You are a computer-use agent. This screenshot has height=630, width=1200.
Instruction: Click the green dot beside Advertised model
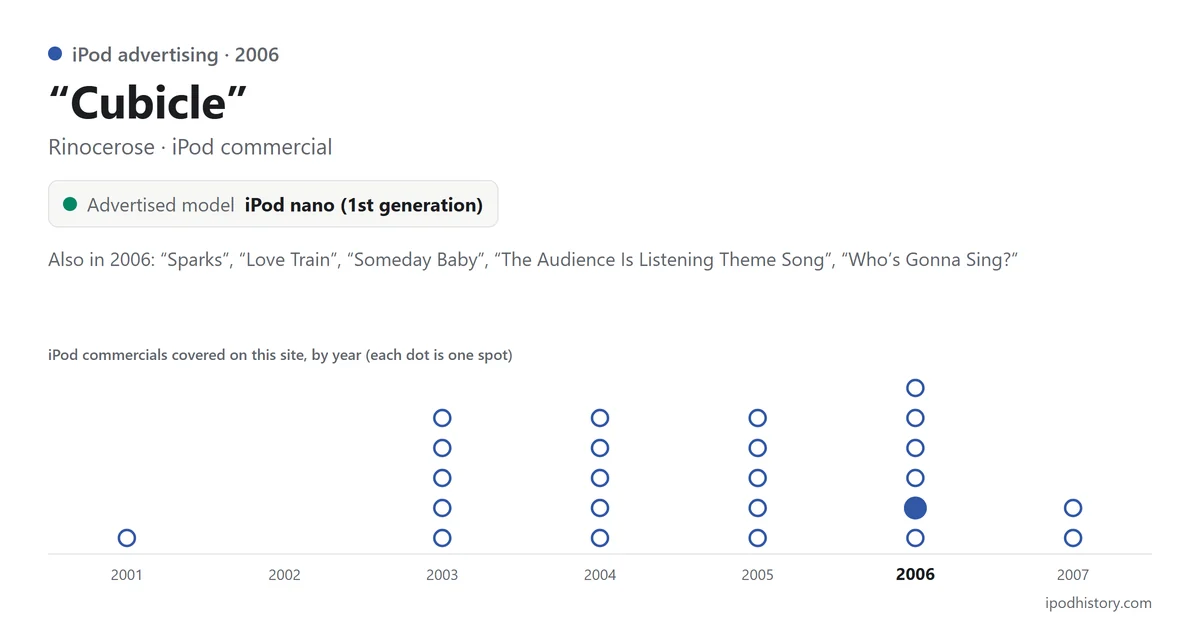(70, 205)
